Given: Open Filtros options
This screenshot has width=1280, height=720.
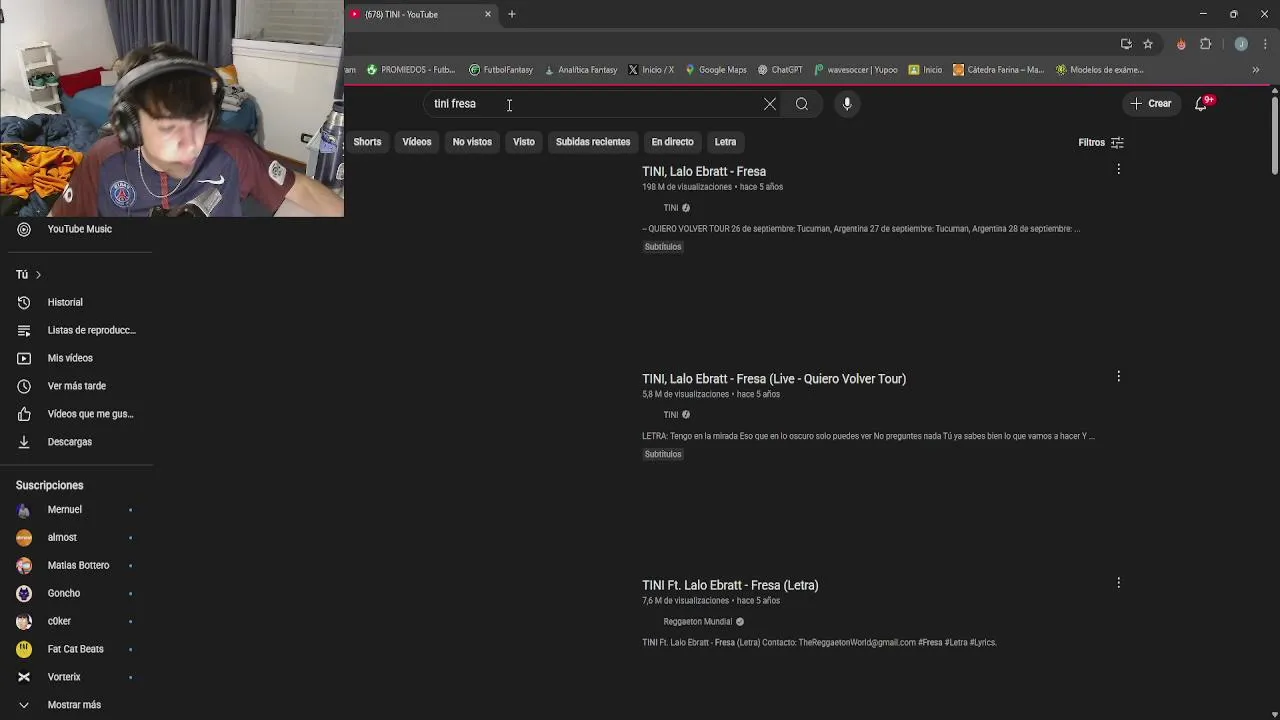Looking at the screenshot, I should pyautogui.click(x=1101, y=142).
